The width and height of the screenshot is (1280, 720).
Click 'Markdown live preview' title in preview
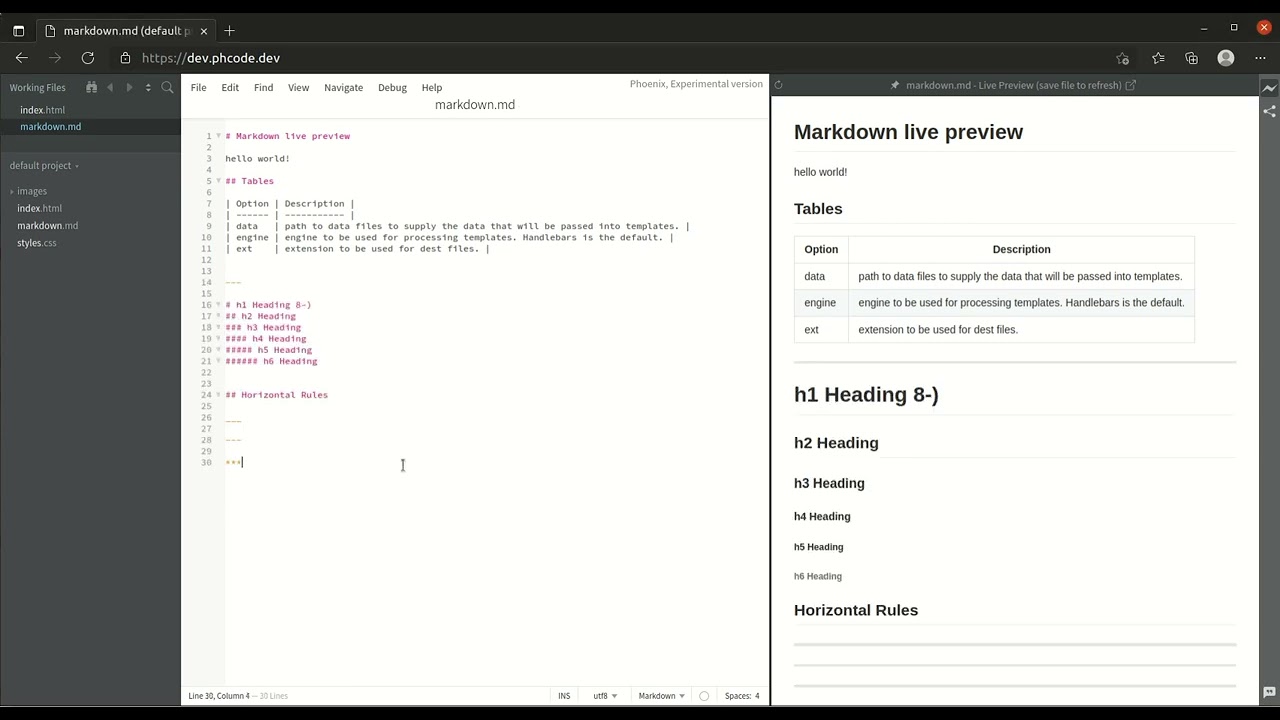[x=908, y=132]
